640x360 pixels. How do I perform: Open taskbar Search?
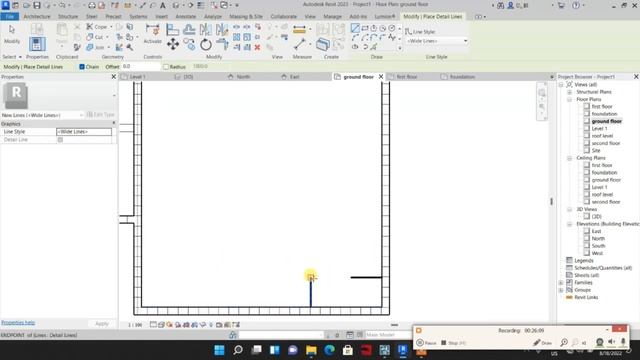(x=238, y=350)
